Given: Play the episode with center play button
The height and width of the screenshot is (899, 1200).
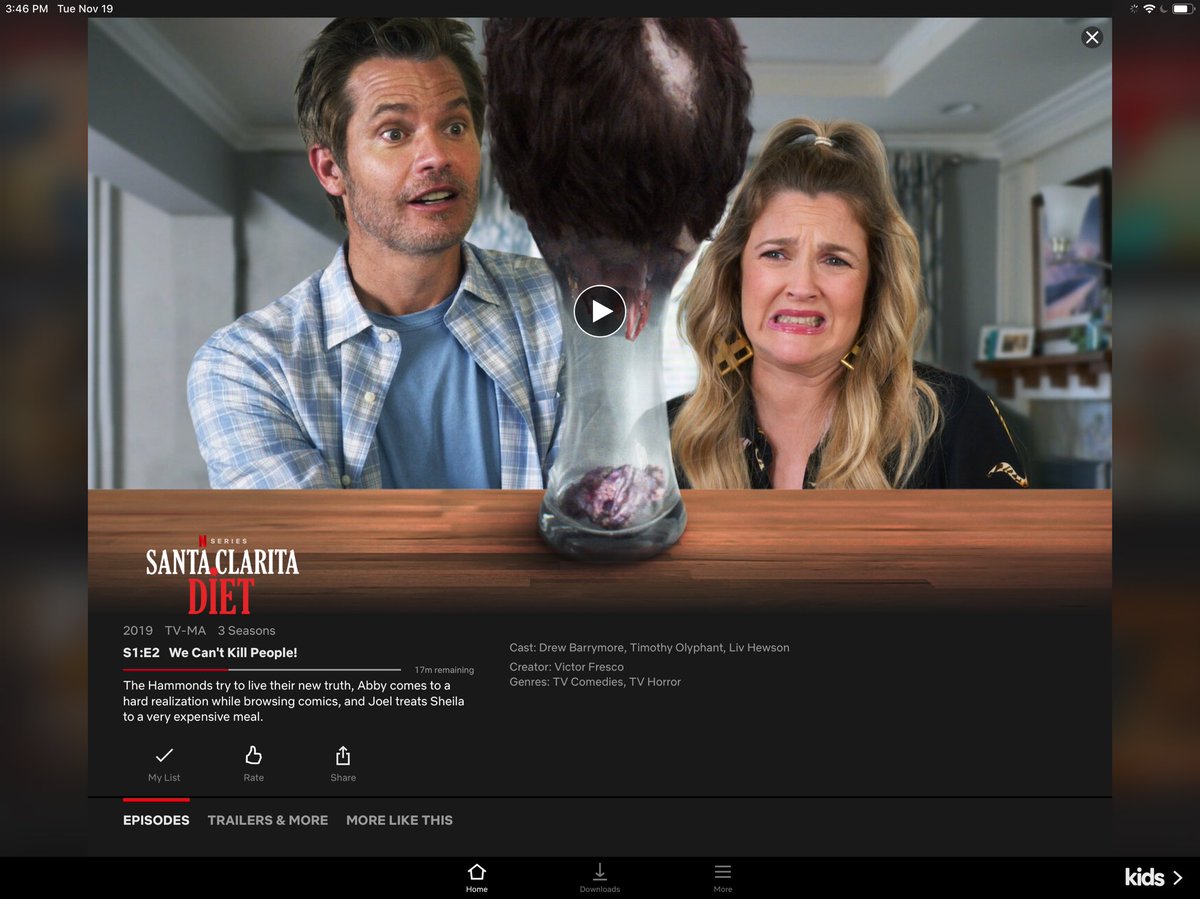Looking at the screenshot, I should (600, 311).
